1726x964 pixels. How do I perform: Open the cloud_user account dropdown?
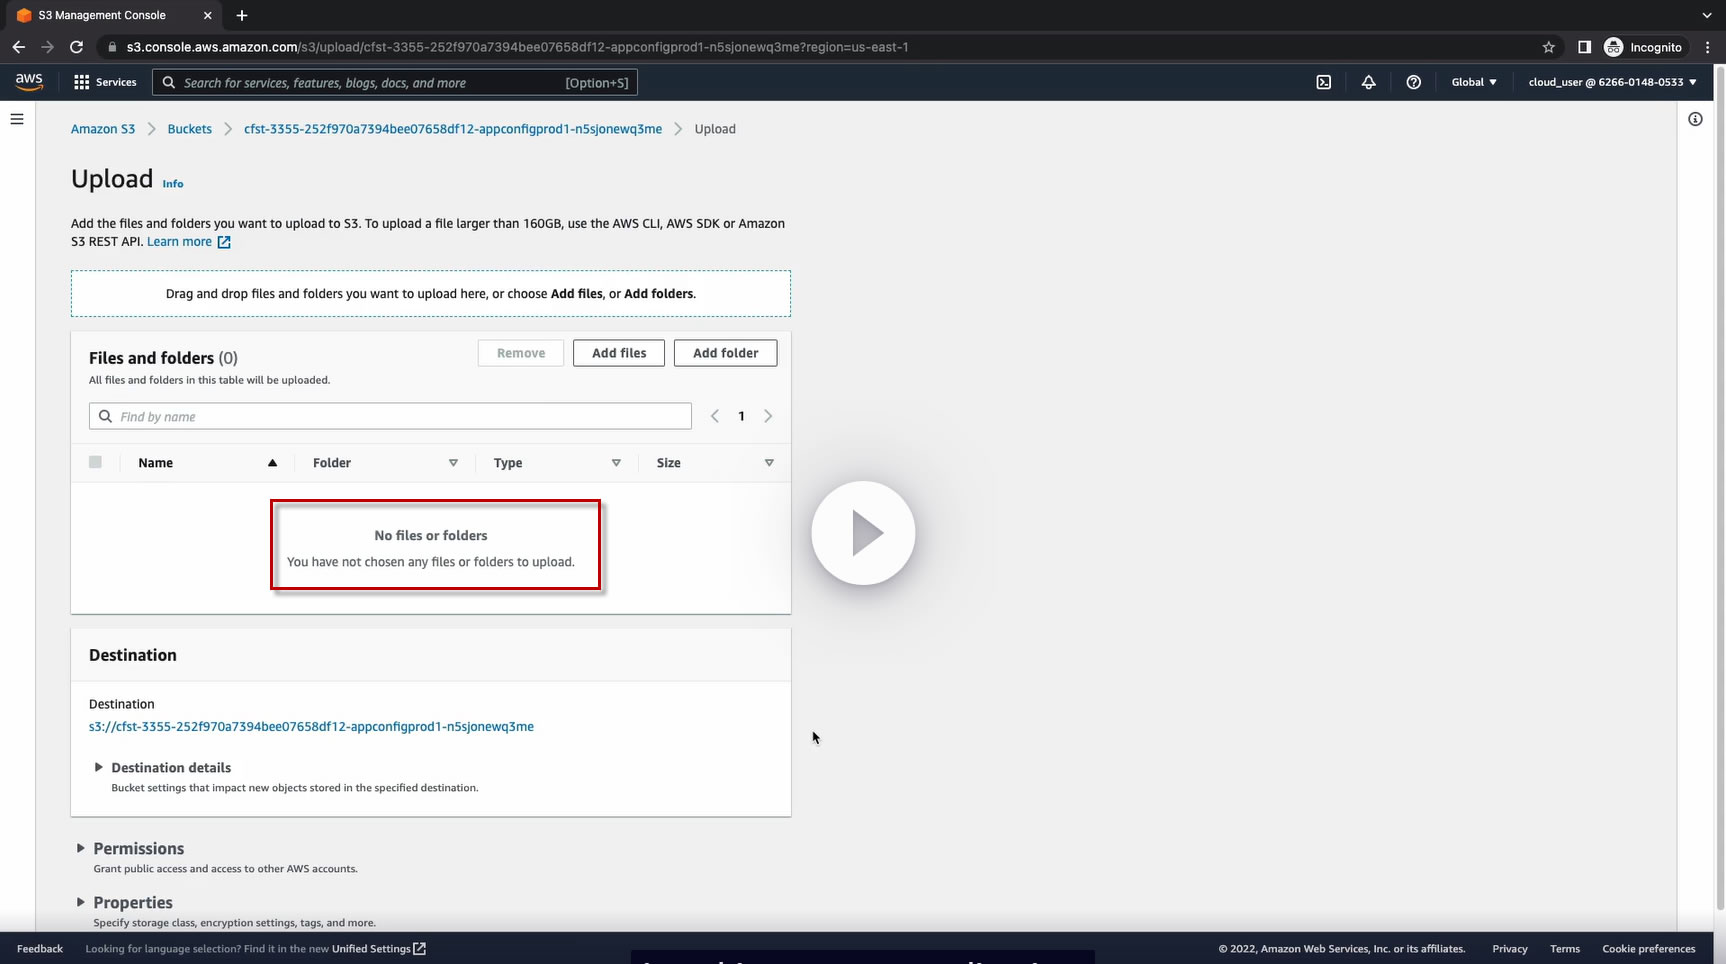[x=1612, y=82]
